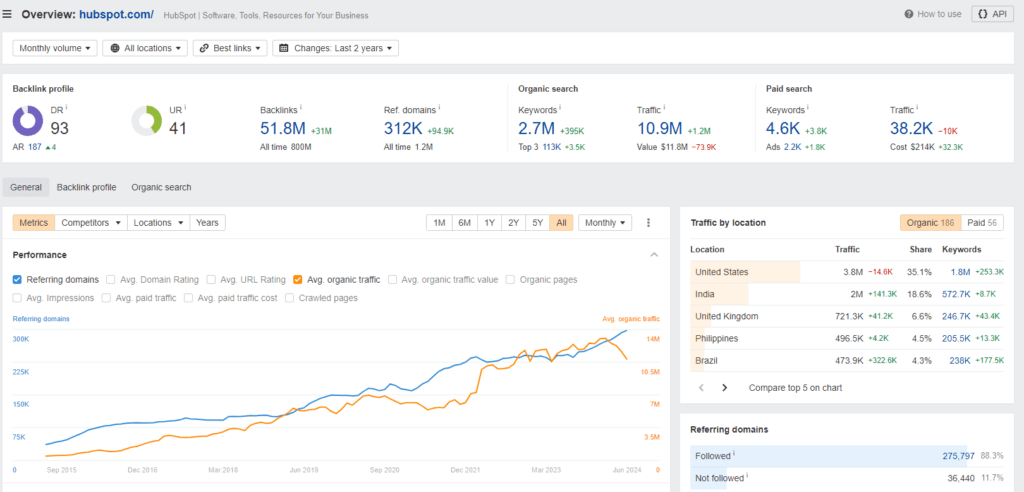Switch to Organic search tab

click(161, 188)
